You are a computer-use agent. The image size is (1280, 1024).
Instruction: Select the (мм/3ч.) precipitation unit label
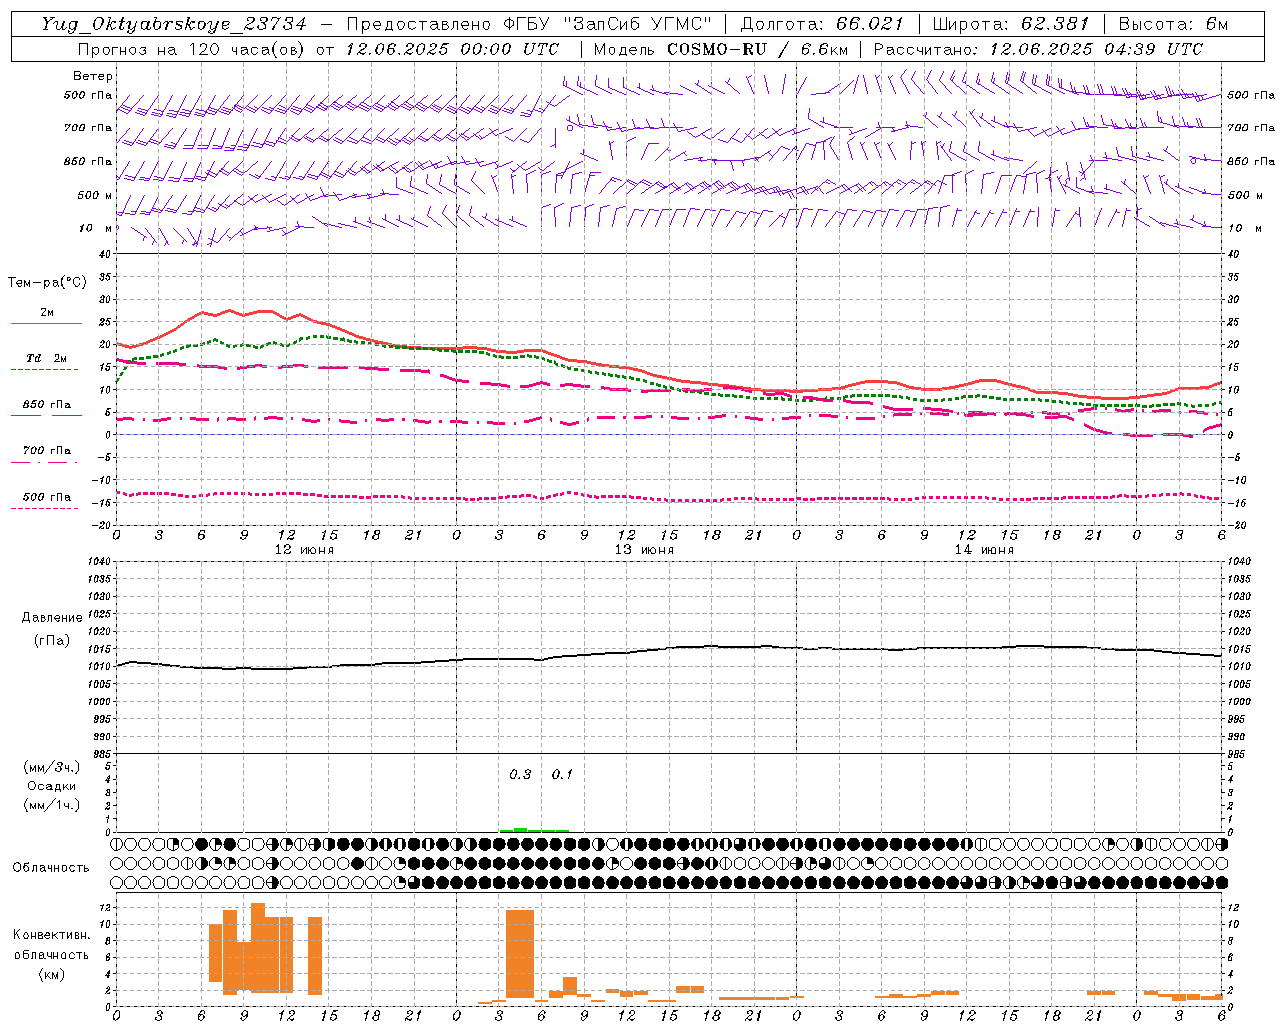[x=51, y=767]
